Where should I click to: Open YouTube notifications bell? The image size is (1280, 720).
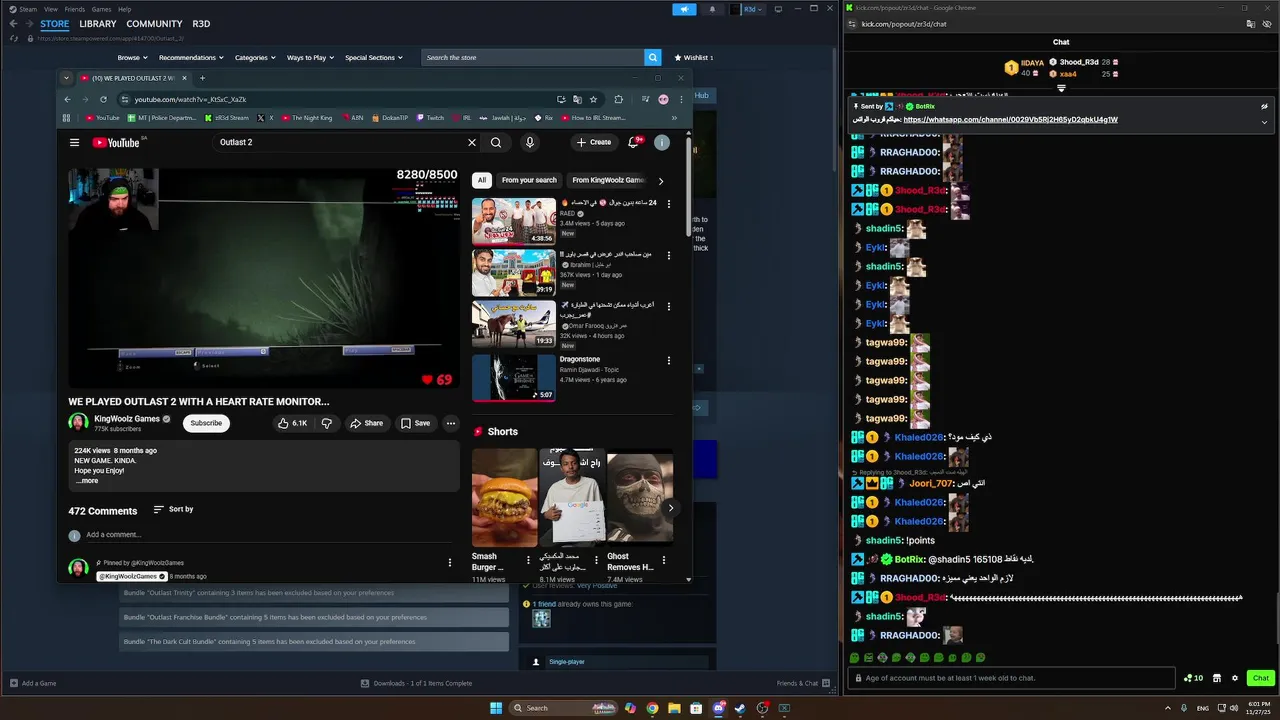[x=634, y=142]
